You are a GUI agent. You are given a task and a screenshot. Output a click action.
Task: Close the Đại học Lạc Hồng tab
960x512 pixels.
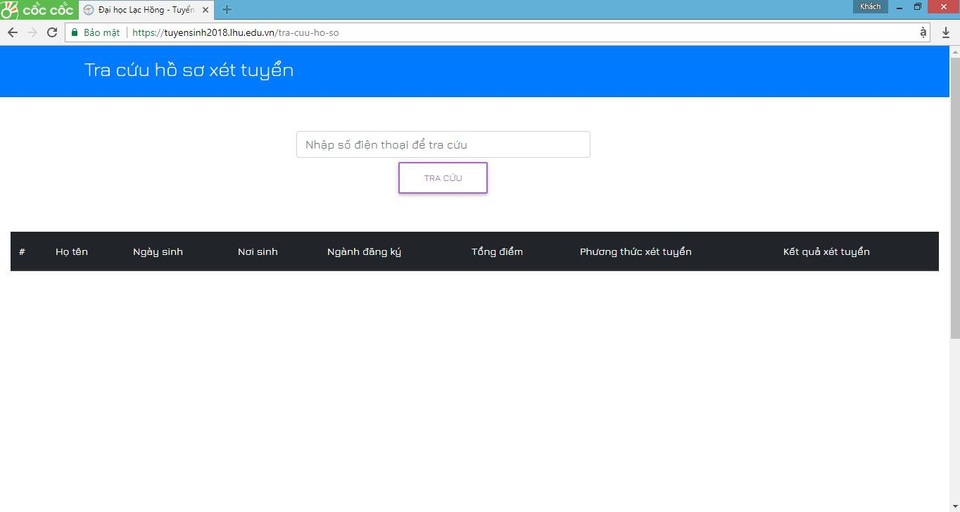click(205, 10)
